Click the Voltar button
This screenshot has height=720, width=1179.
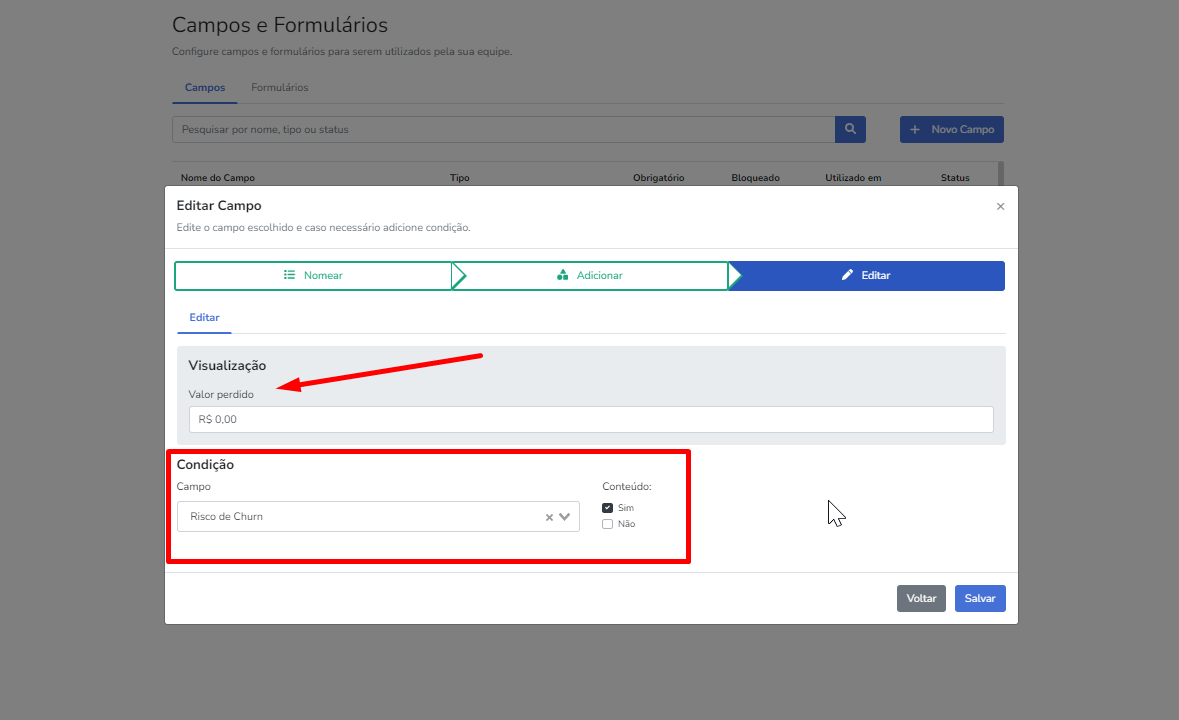921,598
